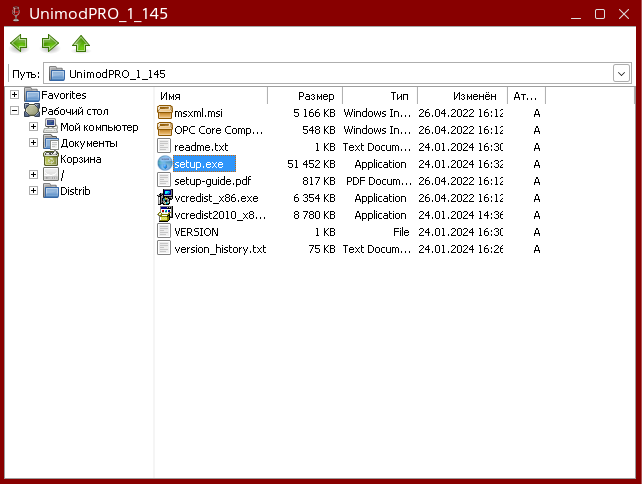Click the msxml.msi installer icon
Image resolution: width=642 pixels, height=484 pixels.
[x=165, y=112]
